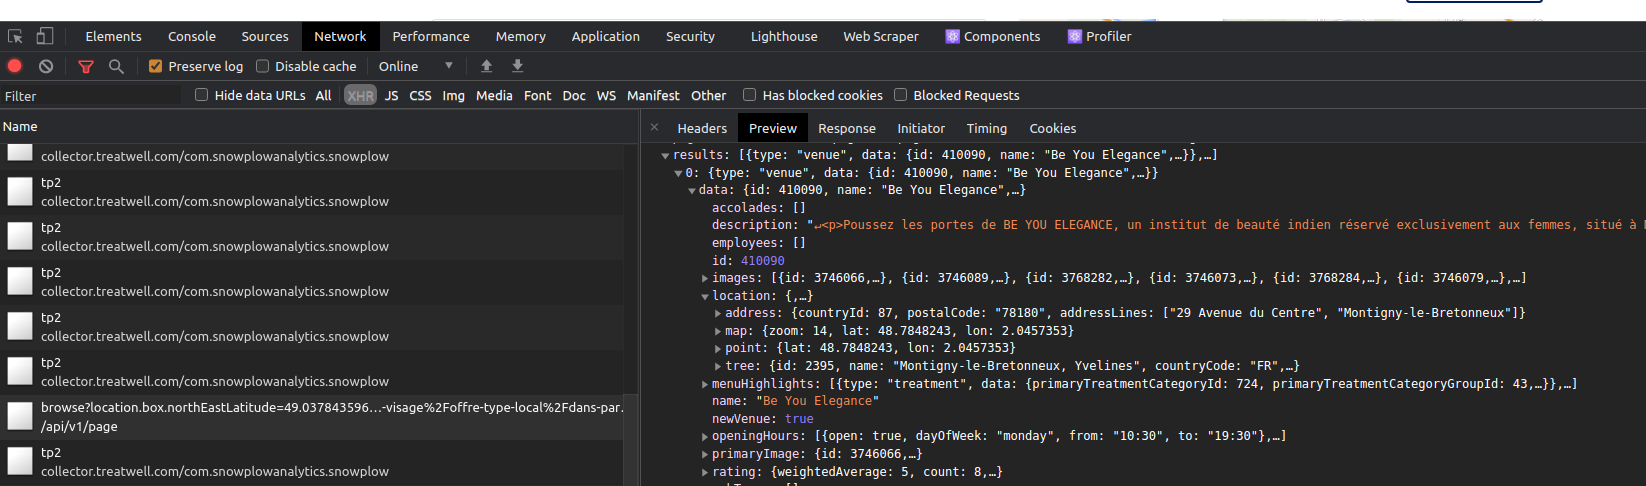Open the Console tab
This screenshot has width=1646, height=486.
coord(192,36)
